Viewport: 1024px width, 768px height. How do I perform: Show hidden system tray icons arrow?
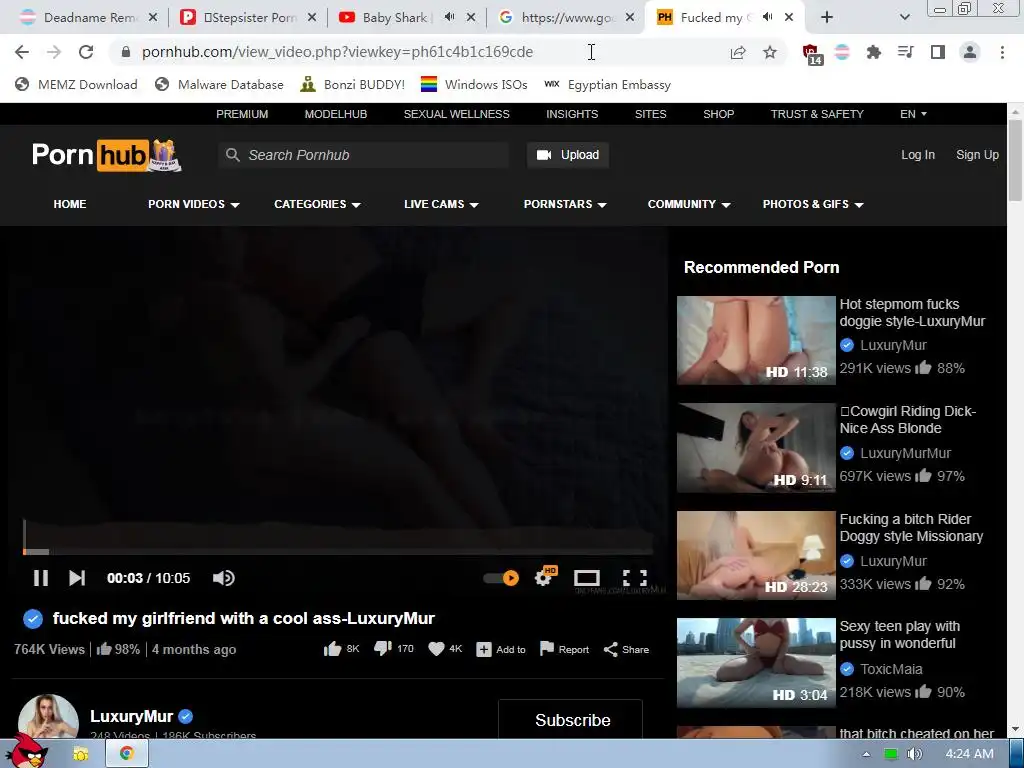(x=866, y=754)
